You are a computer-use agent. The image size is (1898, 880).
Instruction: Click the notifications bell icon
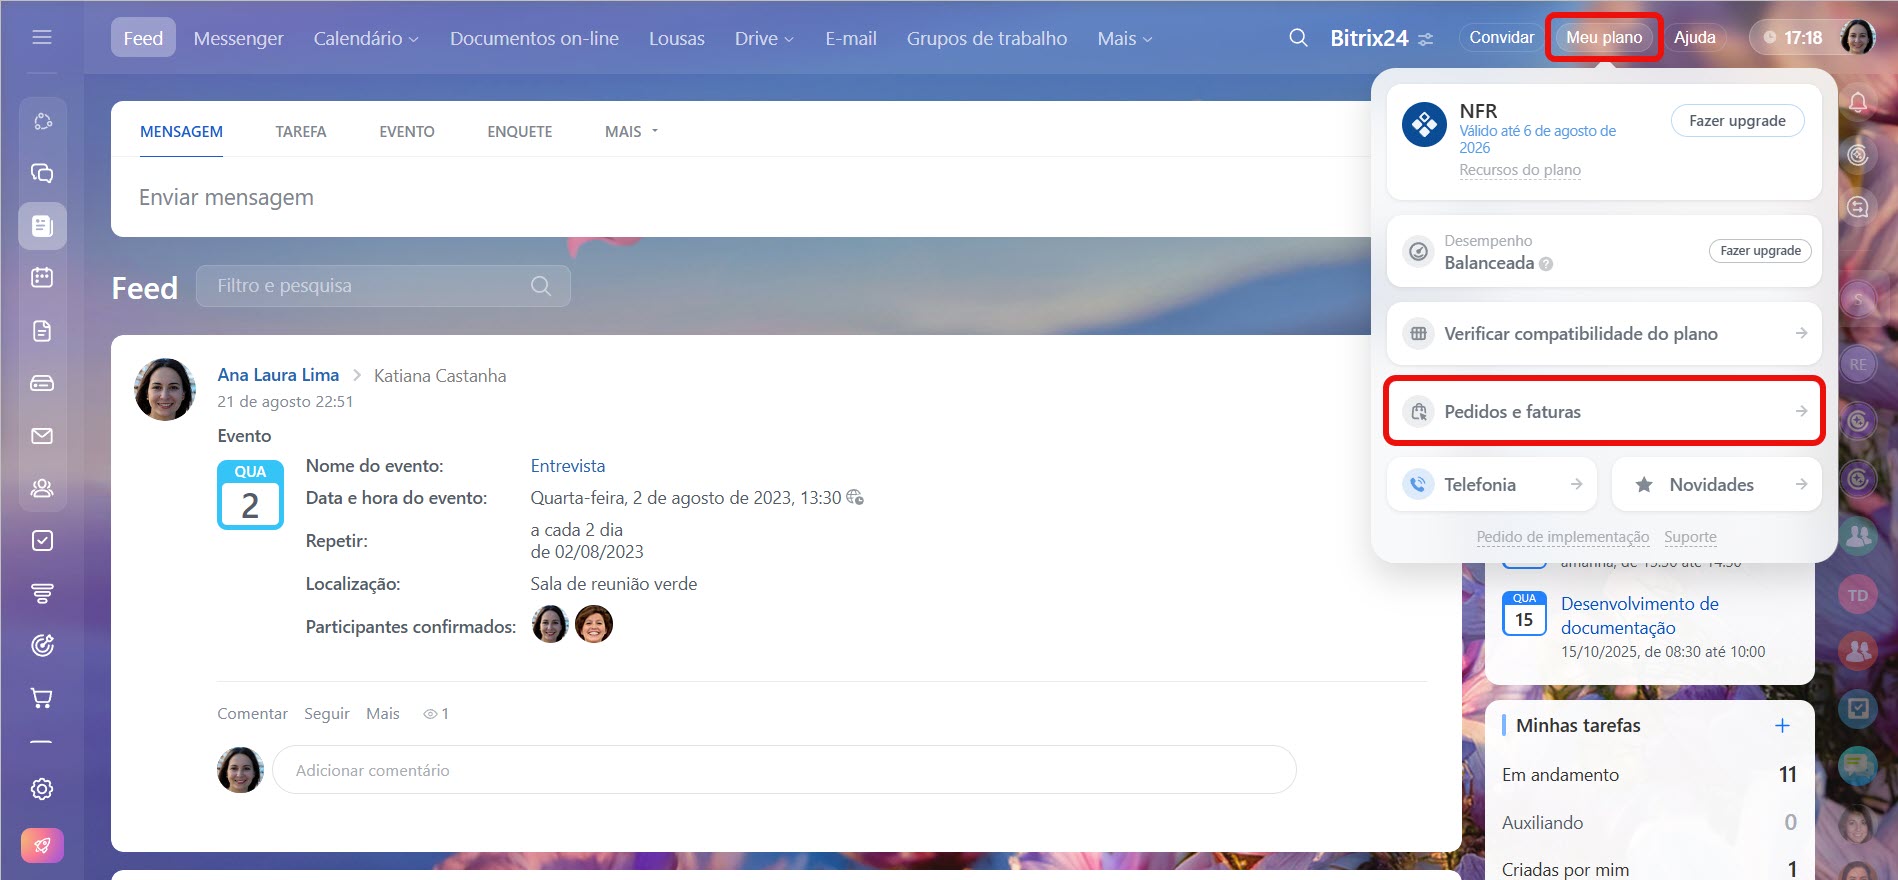coord(1858,102)
